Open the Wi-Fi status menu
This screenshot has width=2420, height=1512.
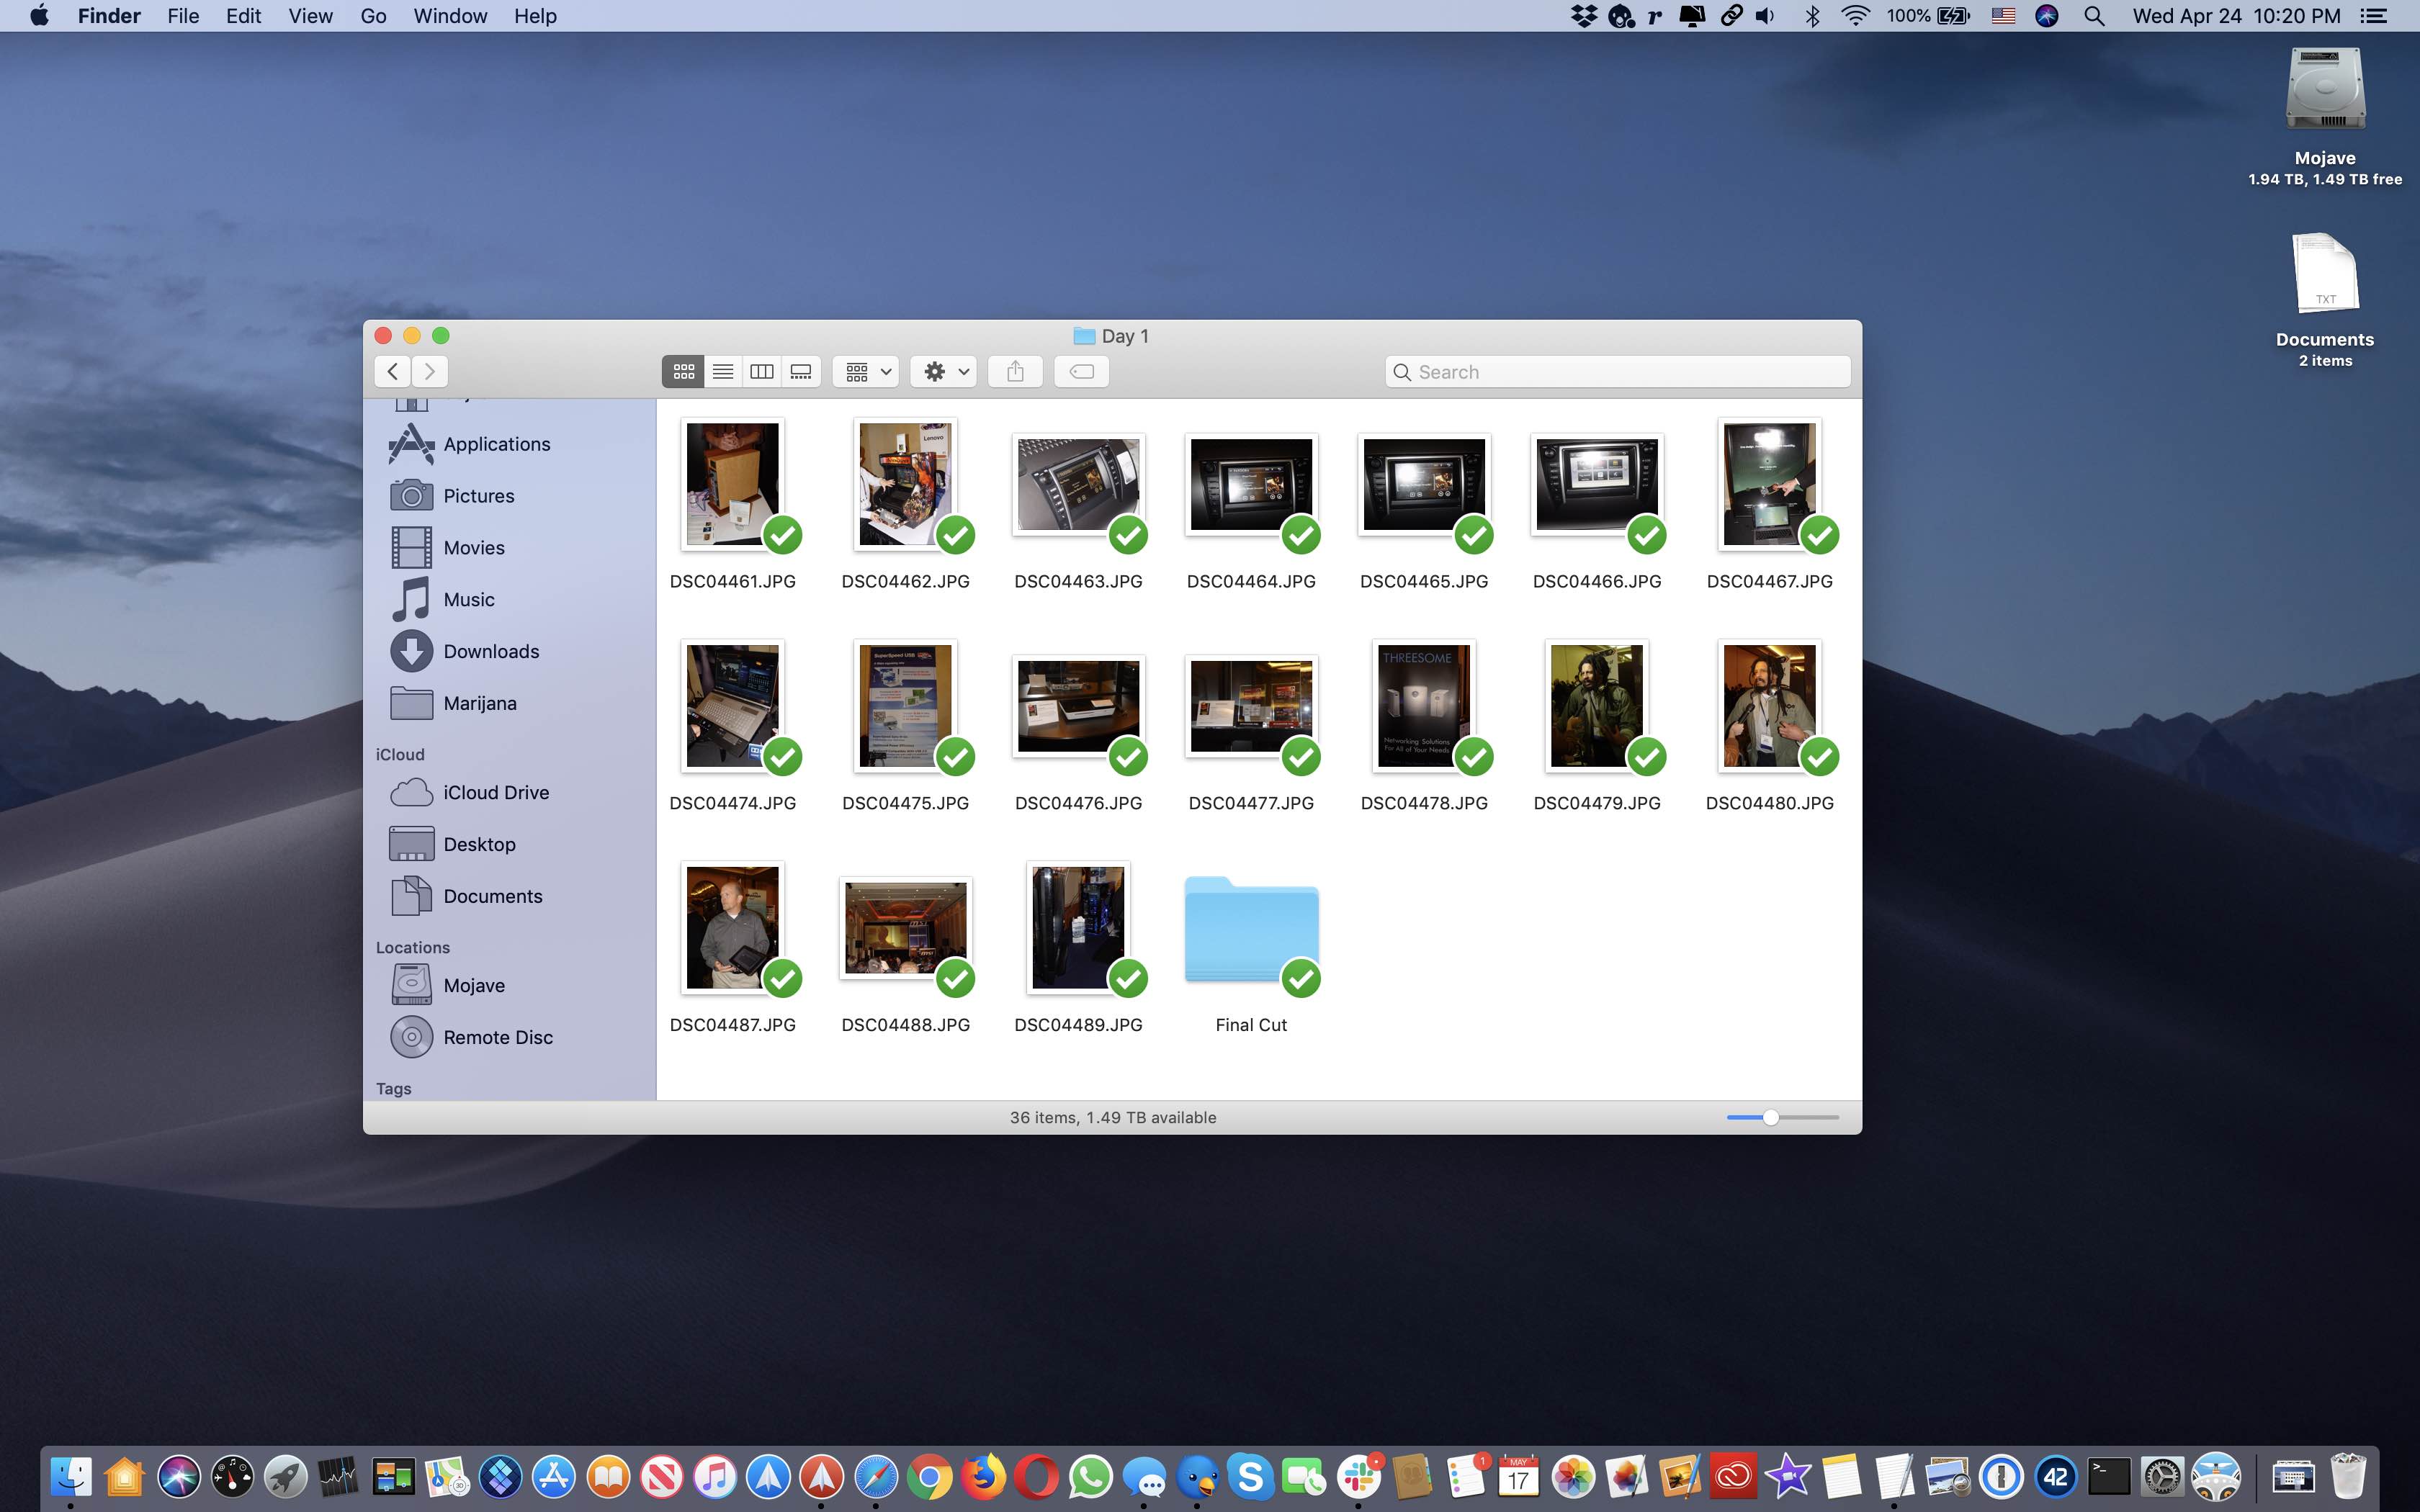coord(1855,16)
